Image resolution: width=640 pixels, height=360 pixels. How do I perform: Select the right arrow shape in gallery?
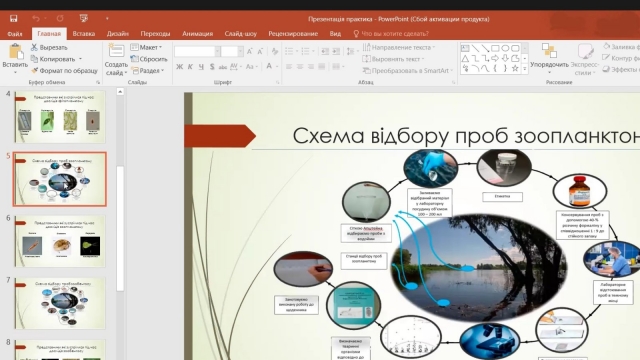click(x=495, y=58)
